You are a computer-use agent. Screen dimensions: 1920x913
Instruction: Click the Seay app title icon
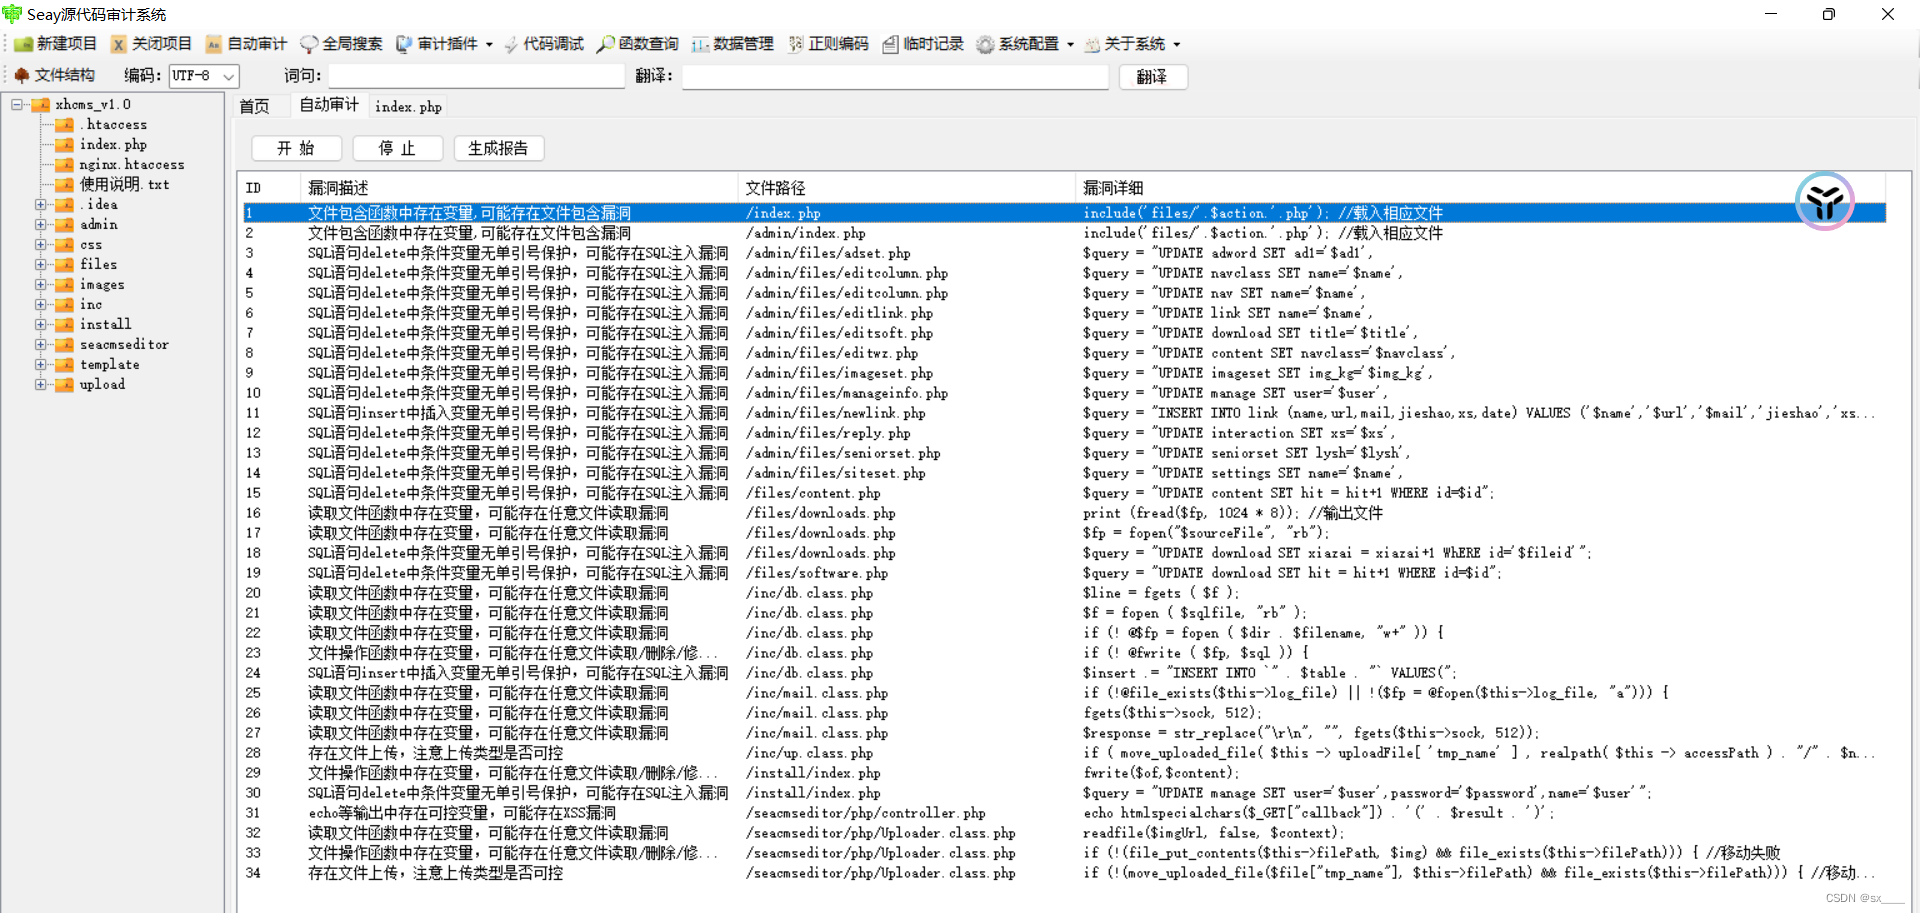[x=12, y=14]
